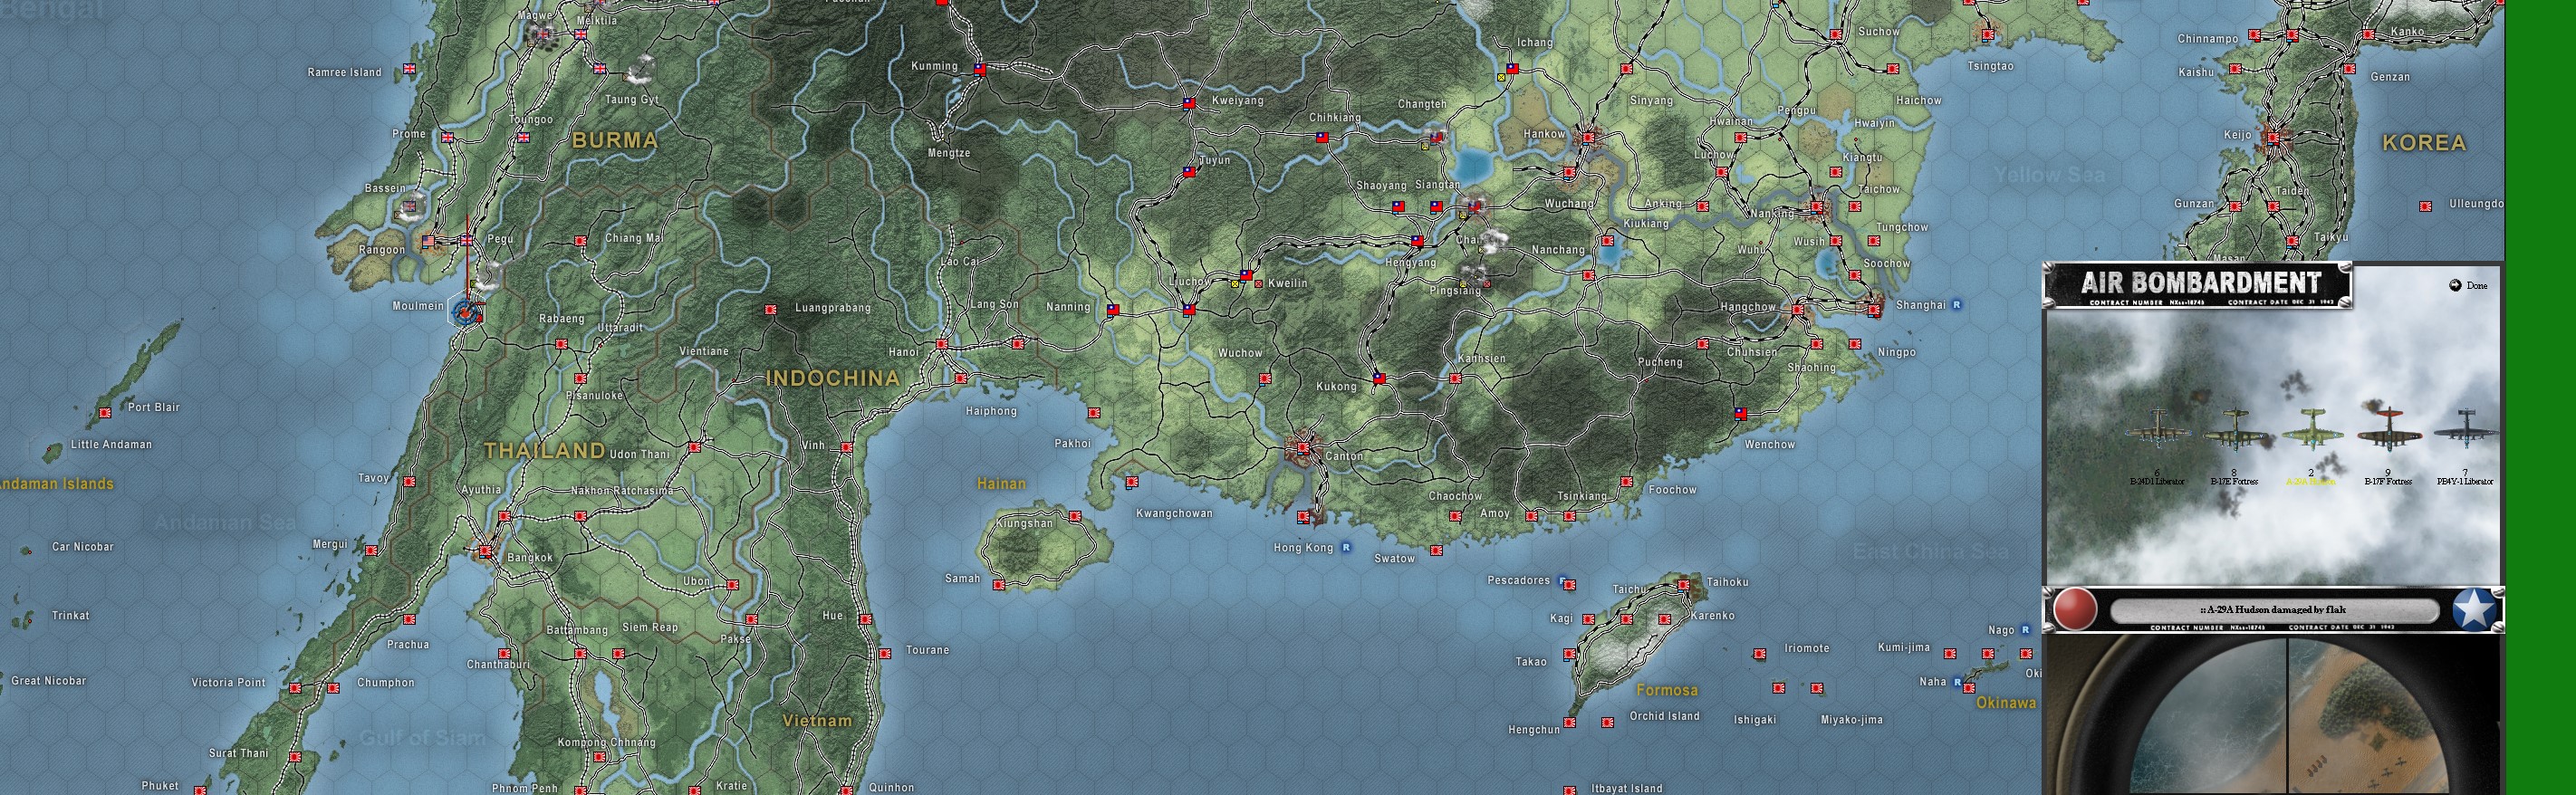This screenshot has width=2576, height=795.
Task: Click the Swatow base icon
Action: [1436, 550]
